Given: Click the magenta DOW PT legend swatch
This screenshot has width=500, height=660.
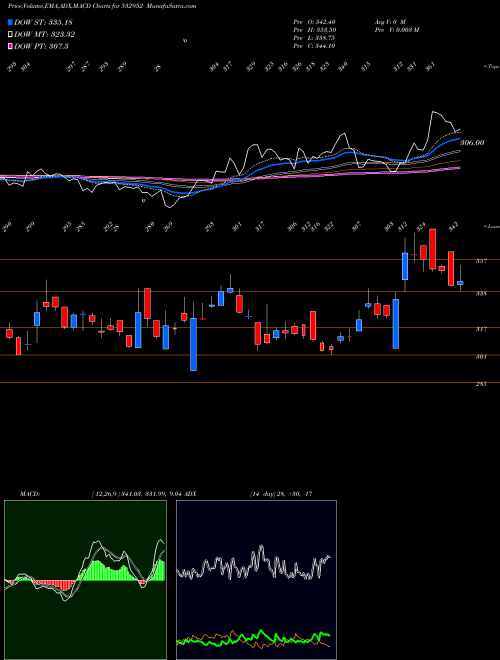Looking at the screenshot, I should 10,46.
